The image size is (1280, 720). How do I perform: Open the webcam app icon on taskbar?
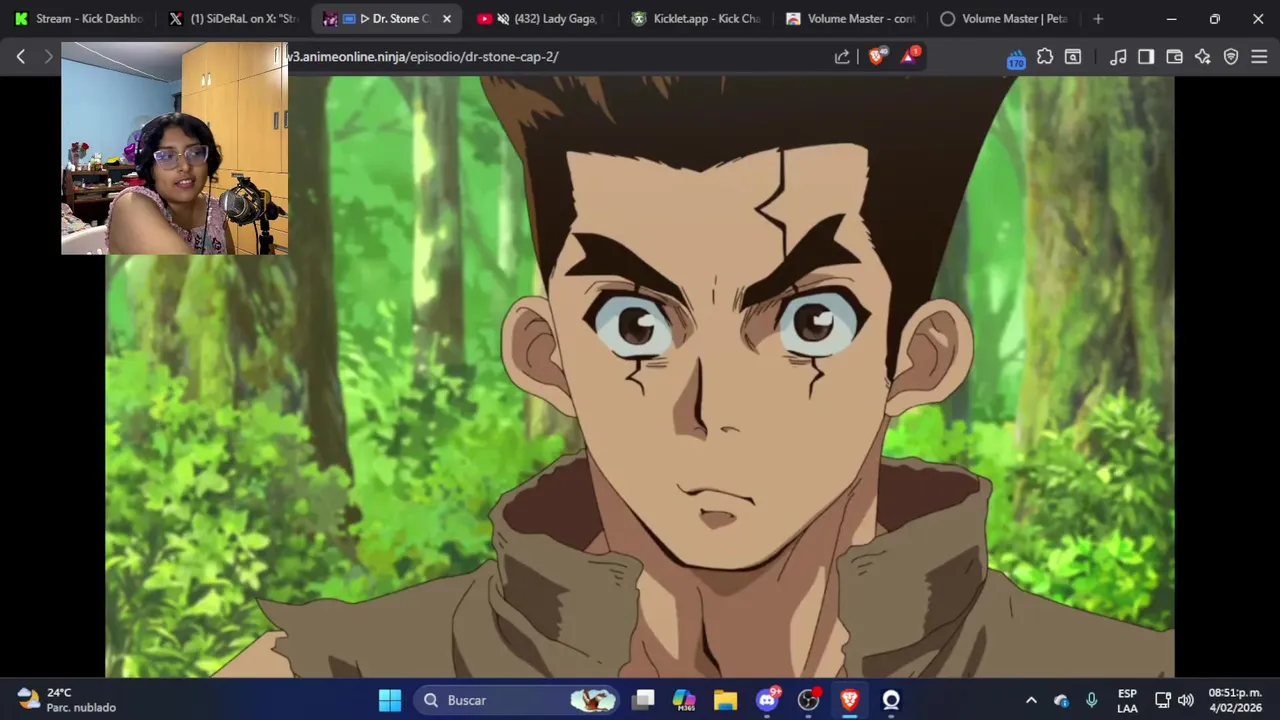(x=891, y=700)
